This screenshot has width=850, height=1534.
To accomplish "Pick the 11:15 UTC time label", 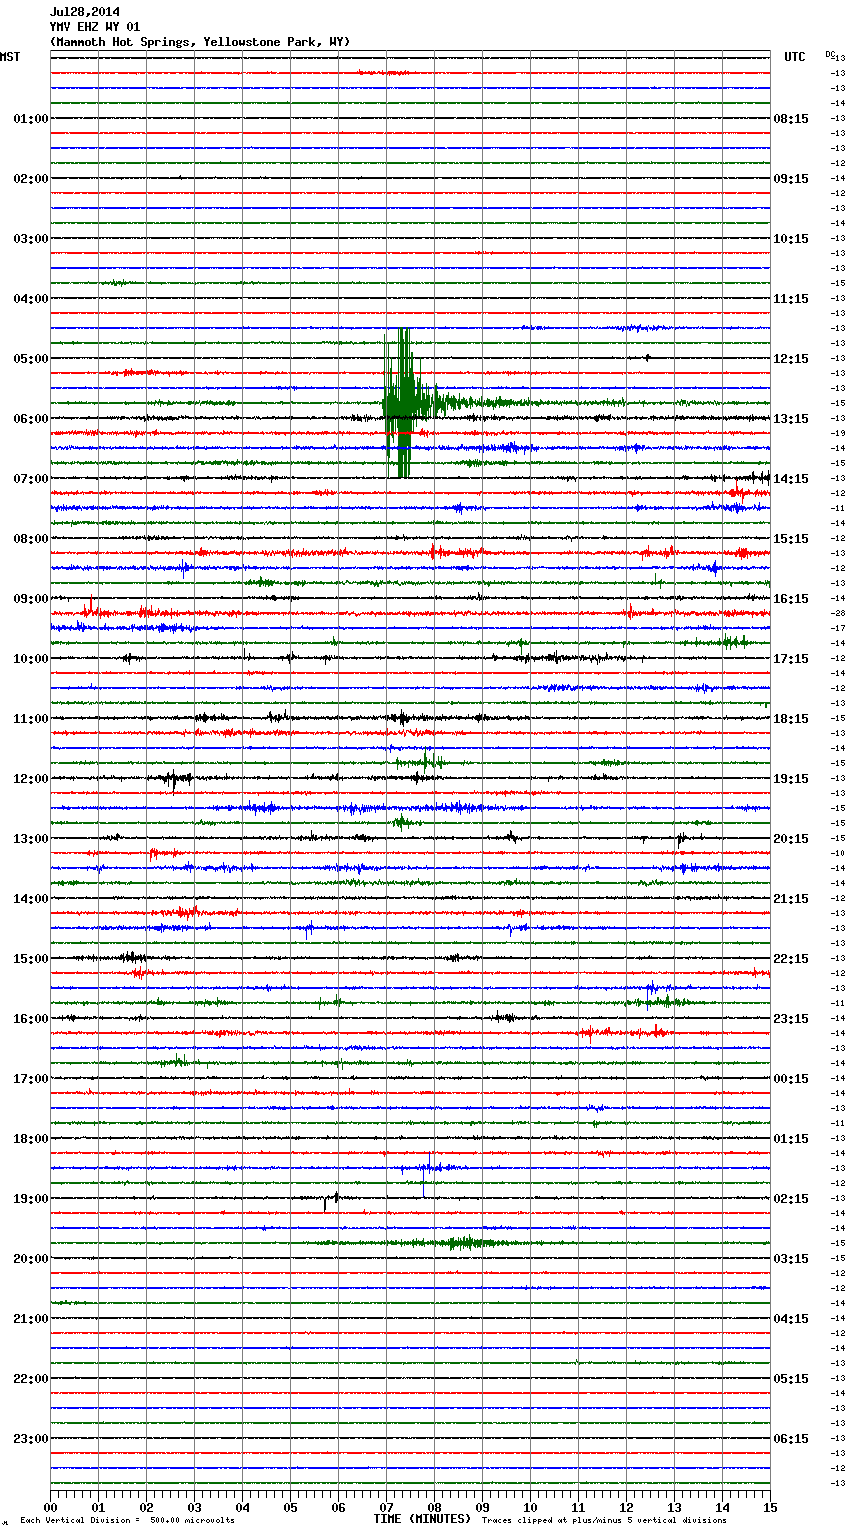I will pos(791,299).
